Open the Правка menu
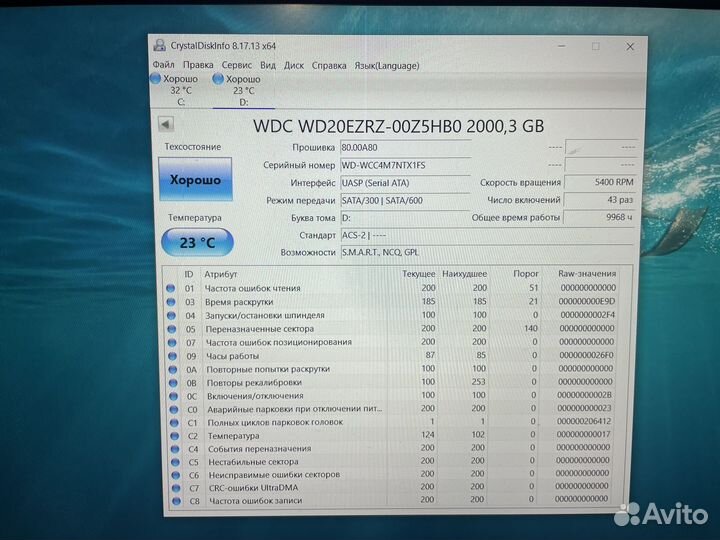The height and width of the screenshot is (540, 720). click(x=198, y=65)
